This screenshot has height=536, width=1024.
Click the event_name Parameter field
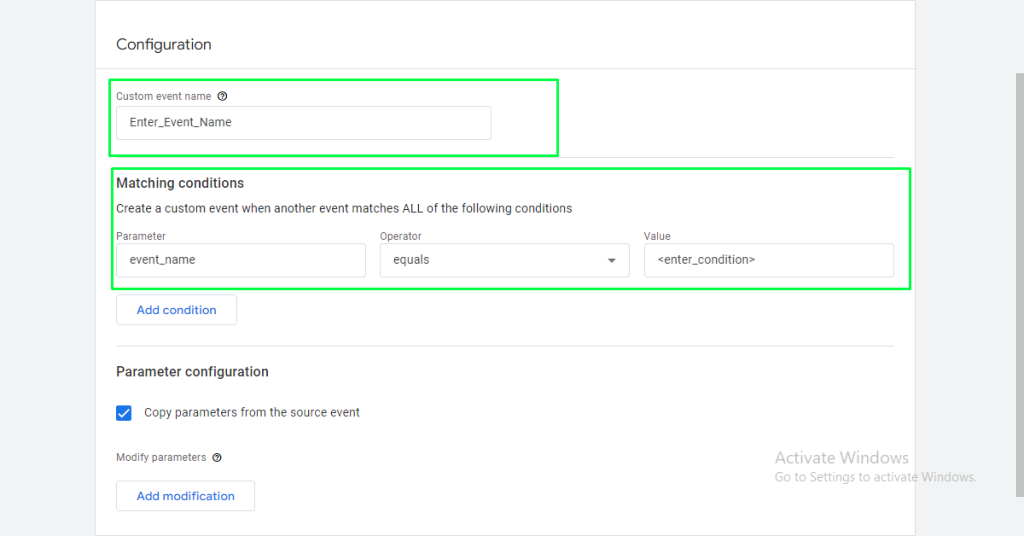240,260
